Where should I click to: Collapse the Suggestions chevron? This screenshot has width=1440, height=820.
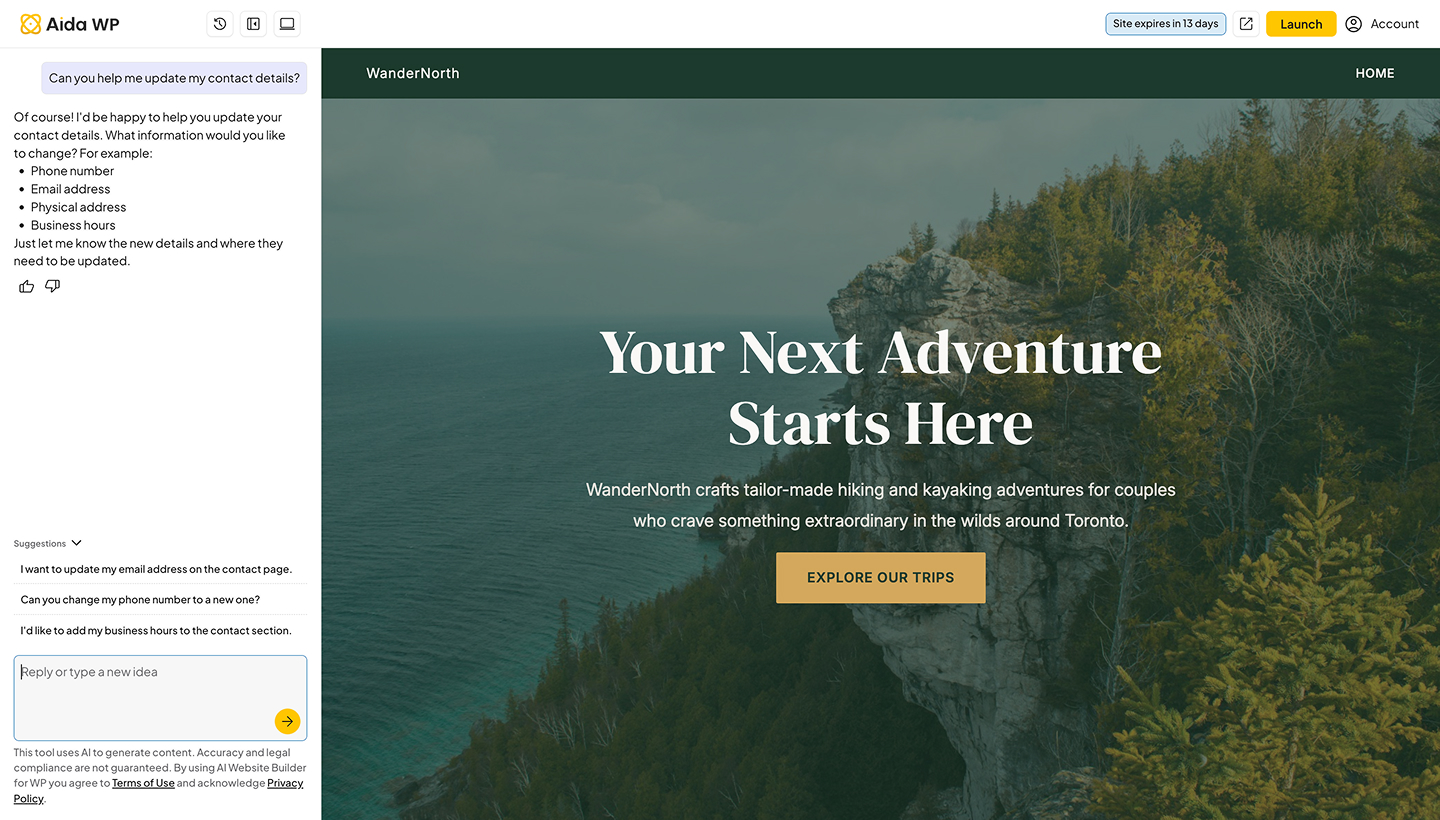point(77,543)
